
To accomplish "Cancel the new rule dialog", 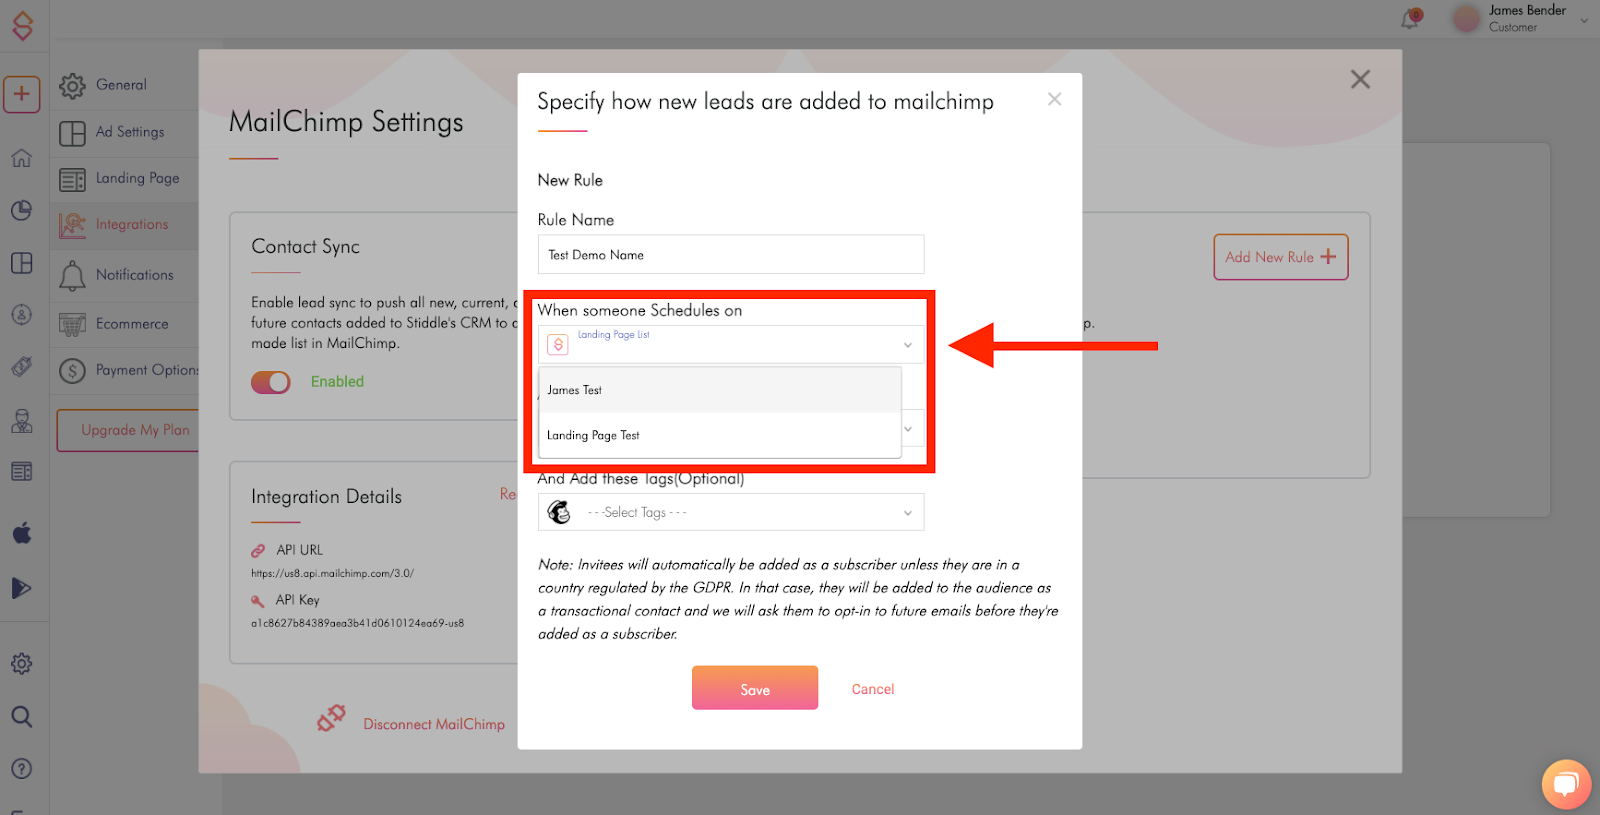I will pos(873,689).
